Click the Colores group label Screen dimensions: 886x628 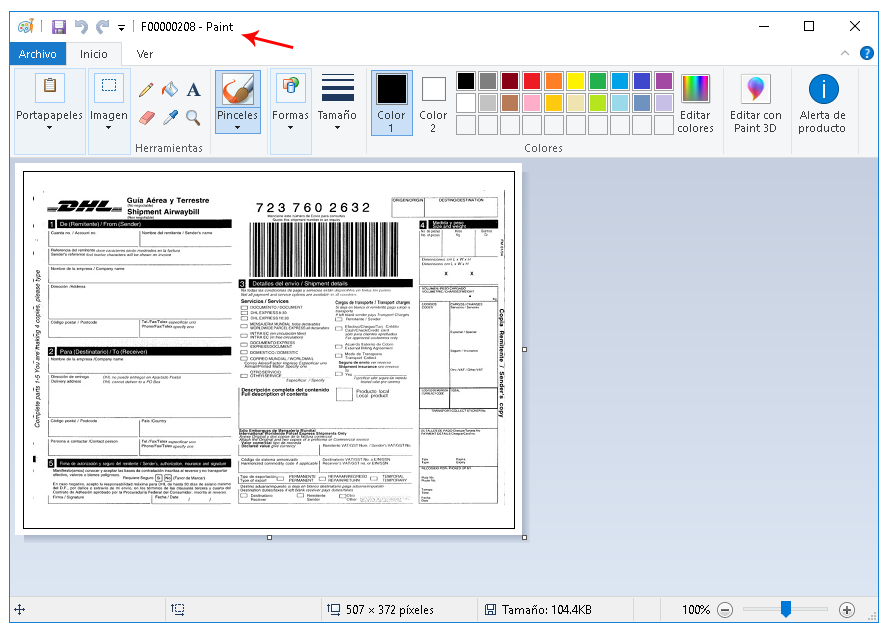pyautogui.click(x=544, y=148)
